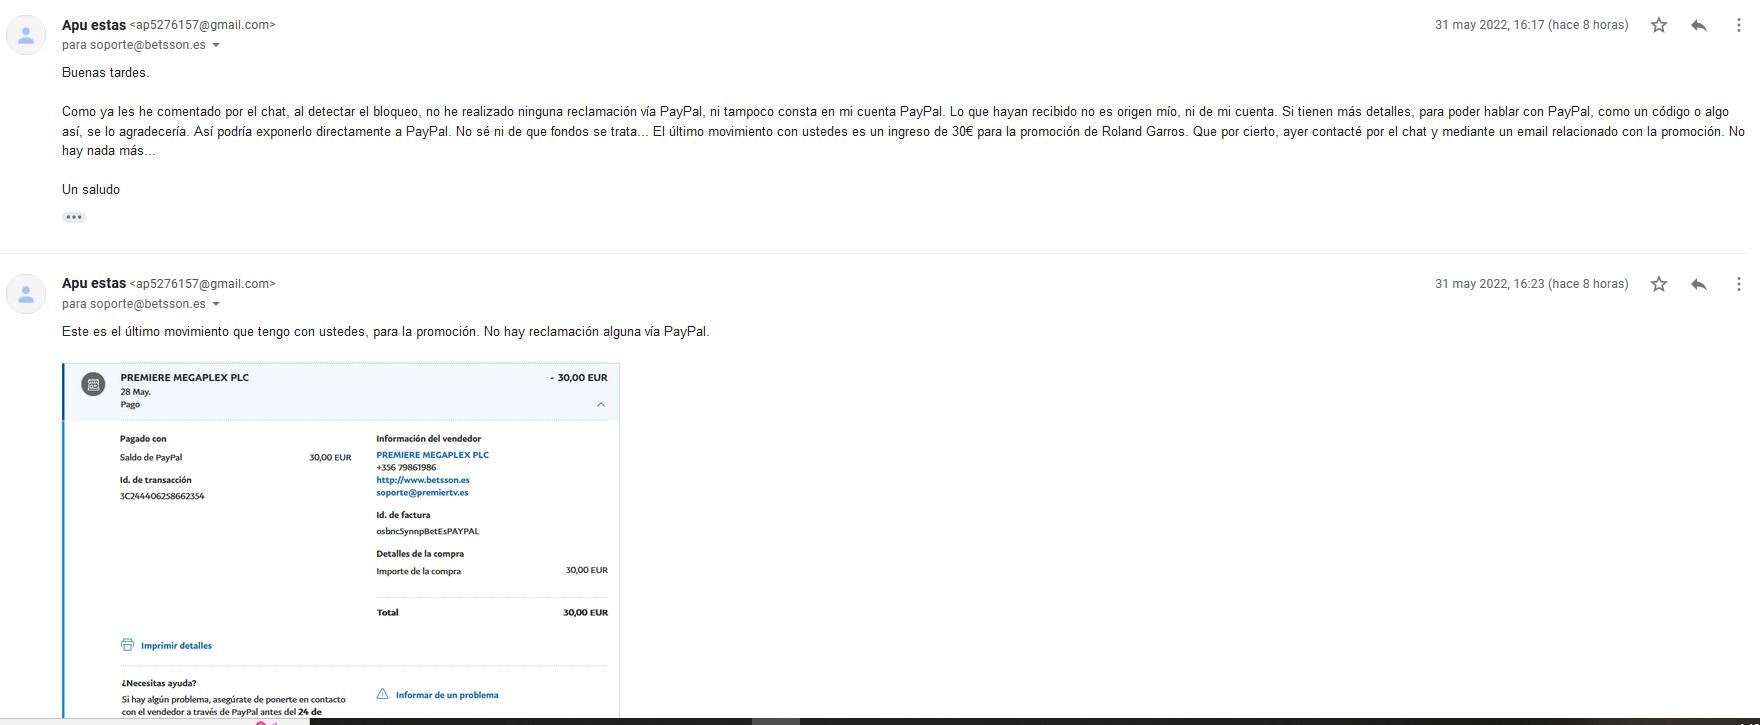Open more options for 16:23 email

click(x=1738, y=284)
